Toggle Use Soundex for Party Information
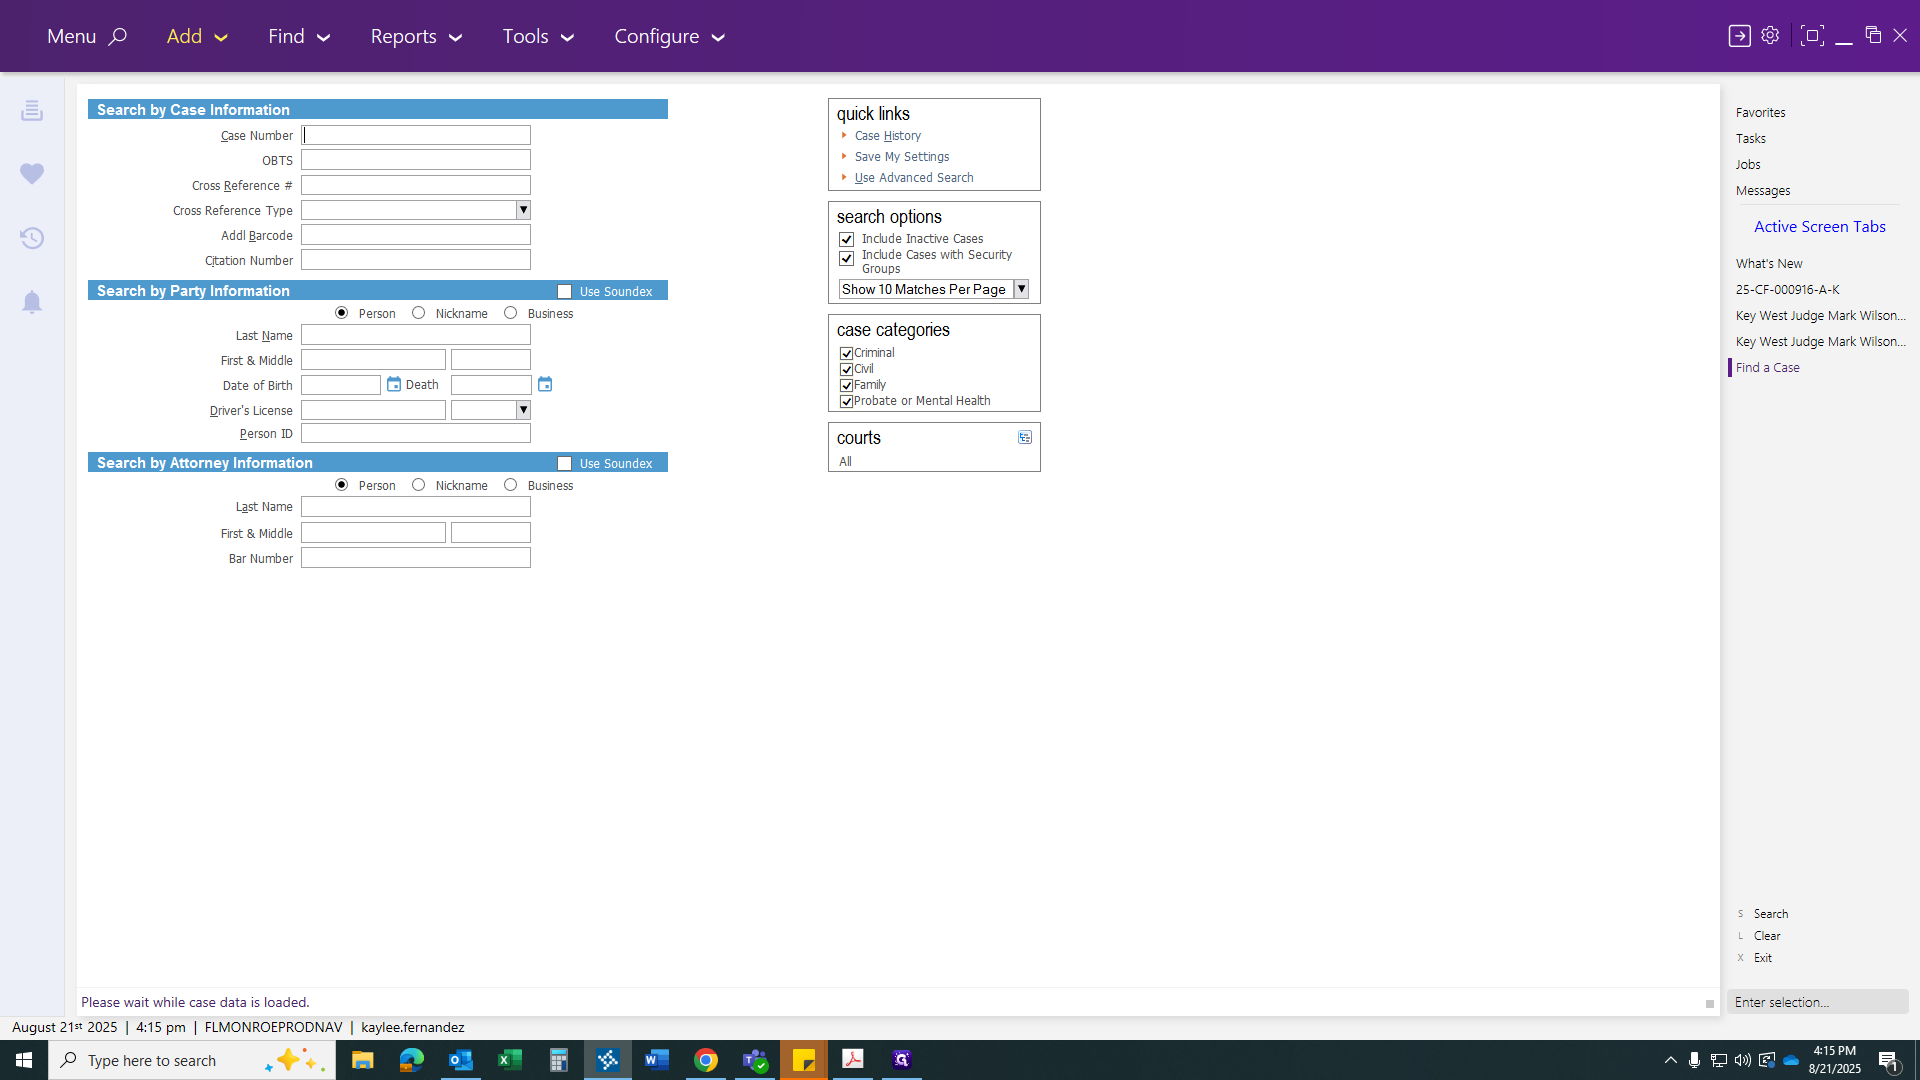The width and height of the screenshot is (1920, 1080). (x=565, y=292)
